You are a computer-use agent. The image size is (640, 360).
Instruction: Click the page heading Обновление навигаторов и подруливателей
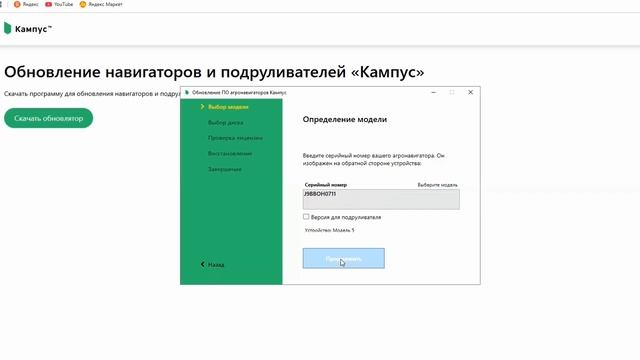click(x=214, y=72)
